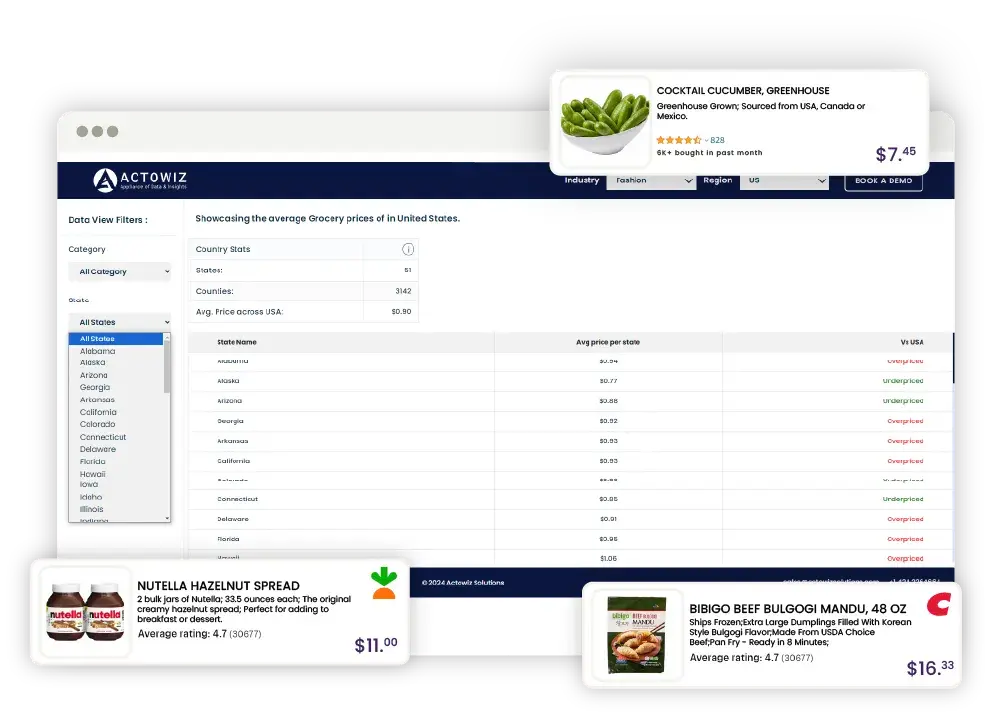Click the Cocktail Cucumber, Greenhouse title
The height and width of the screenshot is (720, 998).
743,91
